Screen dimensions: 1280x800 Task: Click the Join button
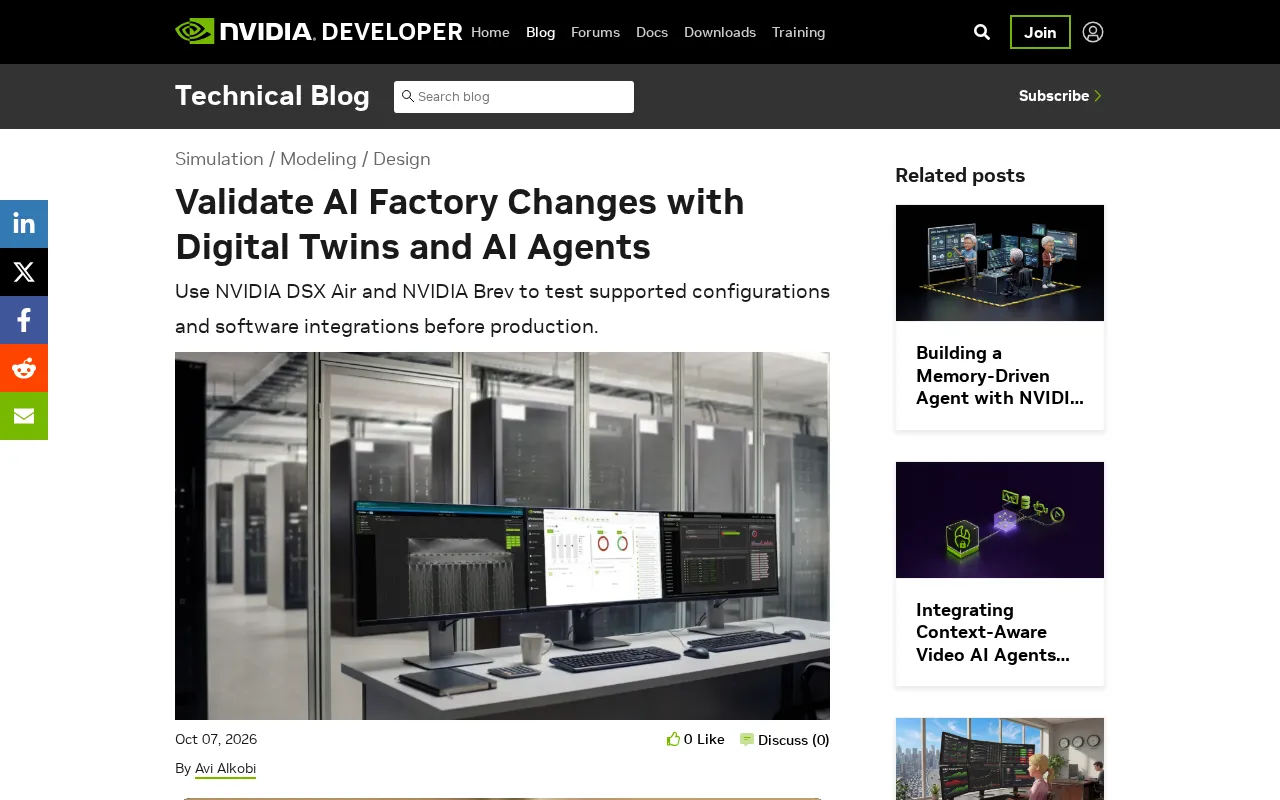1040,32
